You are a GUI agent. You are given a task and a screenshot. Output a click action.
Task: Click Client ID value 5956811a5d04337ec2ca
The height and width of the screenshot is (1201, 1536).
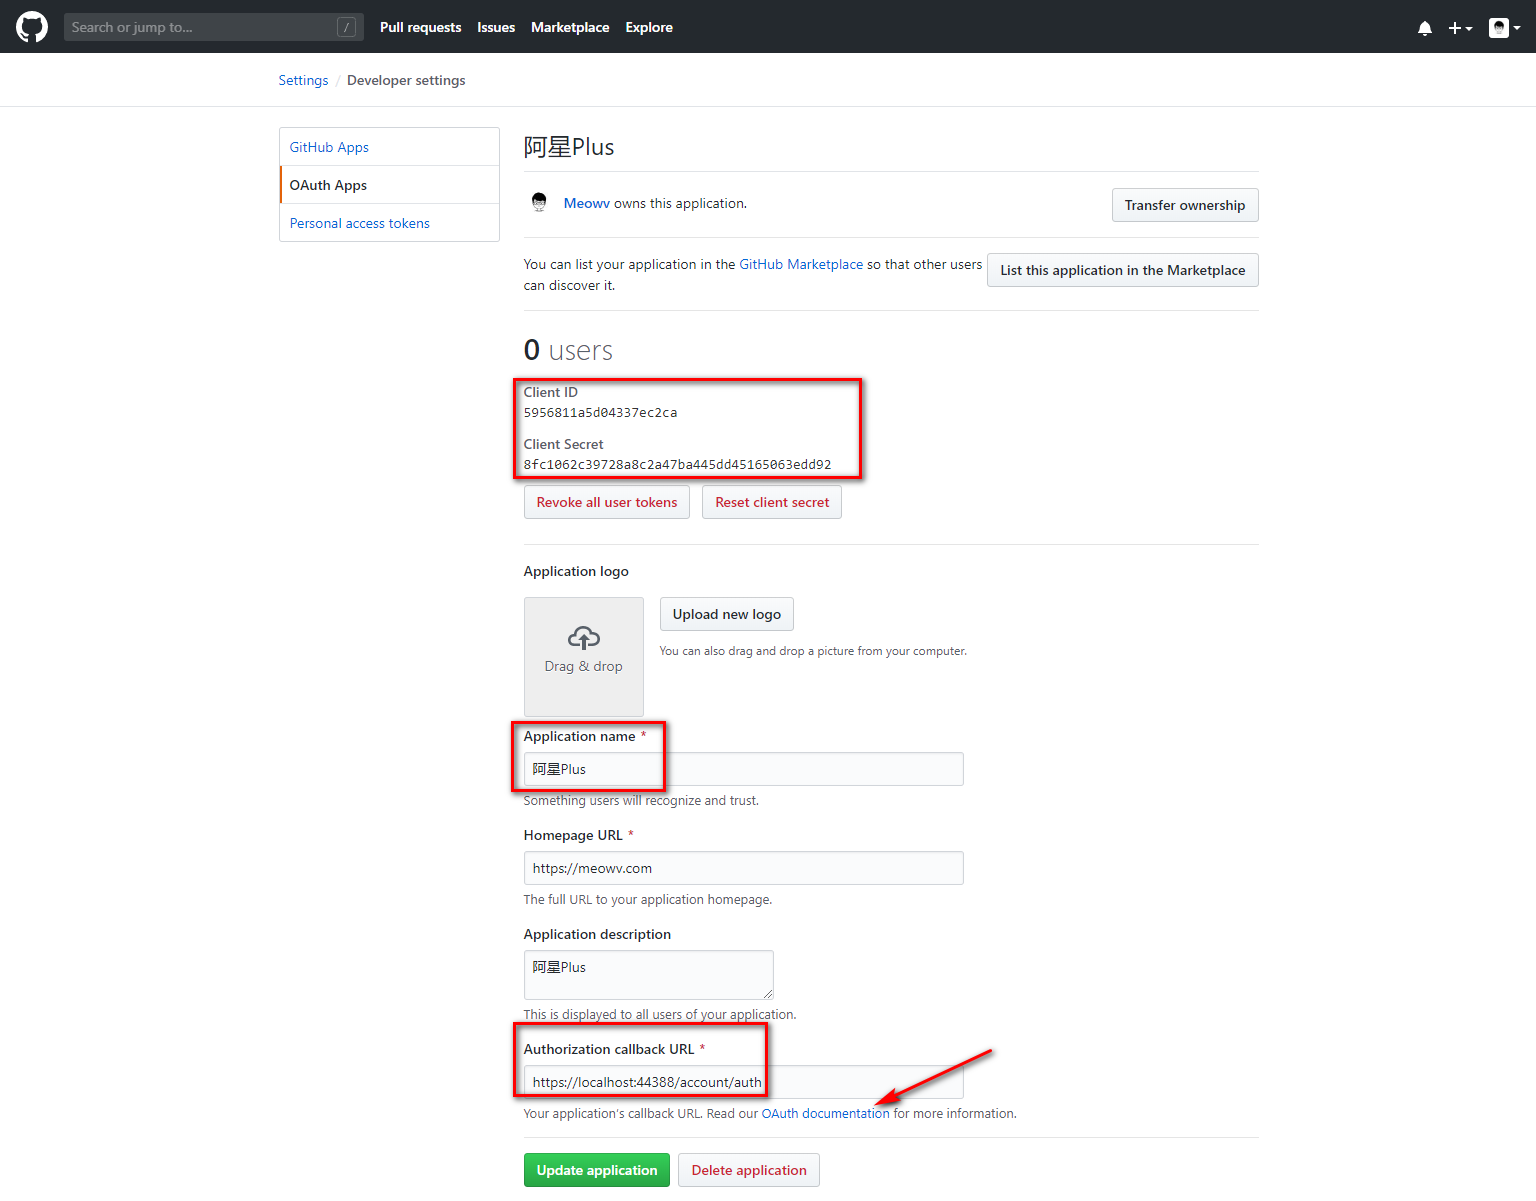600,412
